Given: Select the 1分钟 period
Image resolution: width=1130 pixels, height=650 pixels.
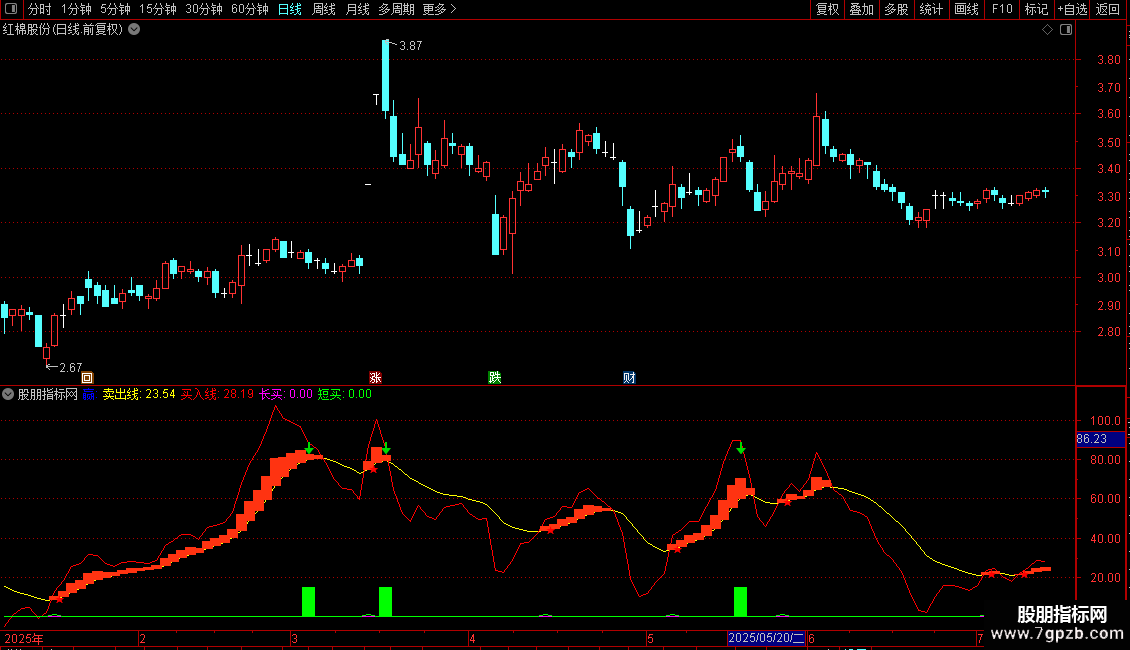Looking at the screenshot, I should pos(76,9).
